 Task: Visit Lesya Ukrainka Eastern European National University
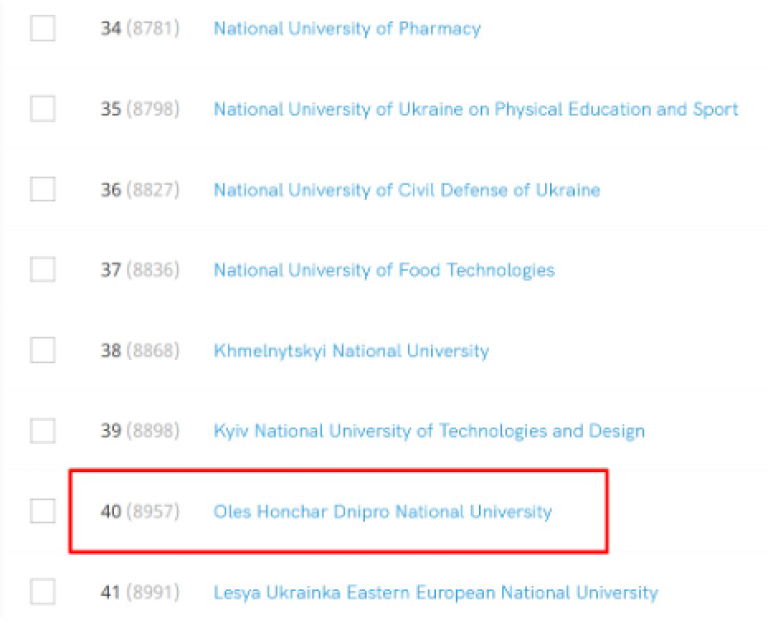pyautogui.click(x=435, y=592)
